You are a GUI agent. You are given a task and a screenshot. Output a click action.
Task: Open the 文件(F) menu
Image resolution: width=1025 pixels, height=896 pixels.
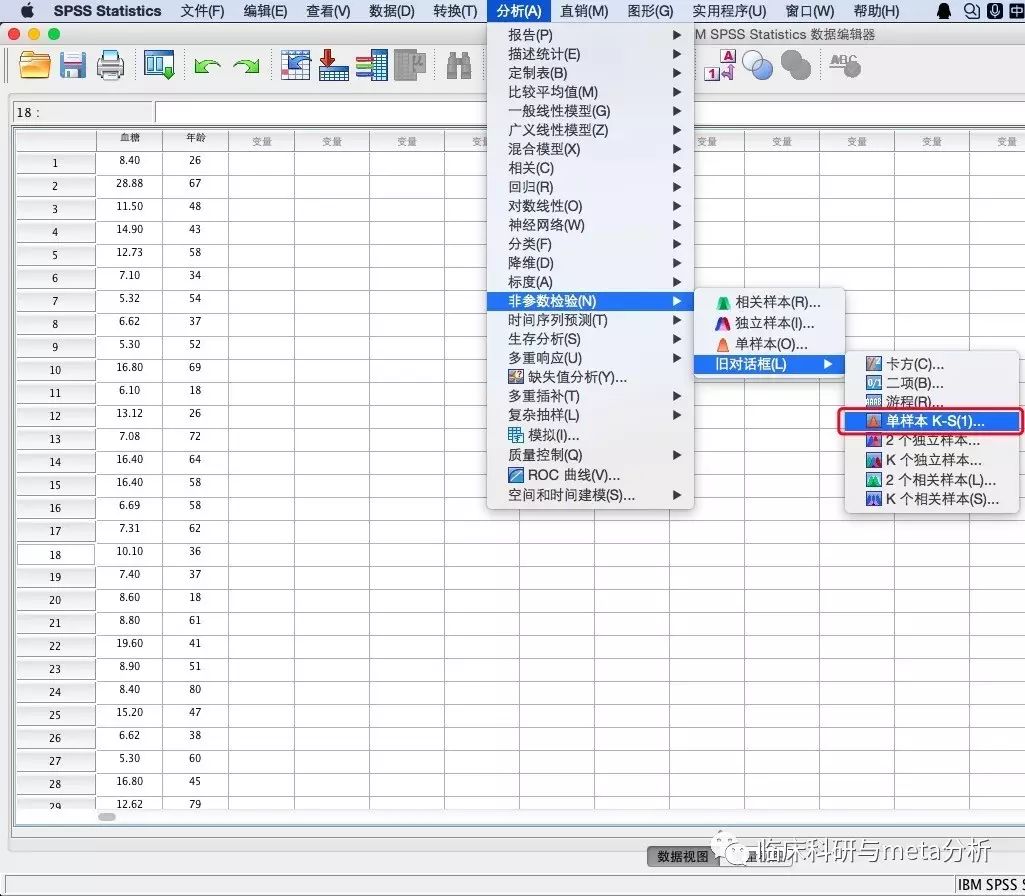pyautogui.click(x=202, y=11)
